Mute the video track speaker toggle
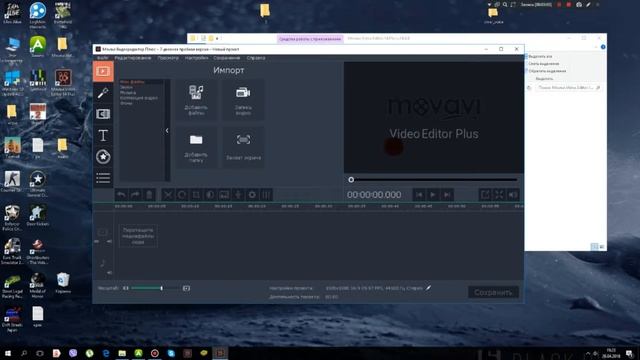The width and height of the screenshot is (640, 360). pyautogui.click(x=109, y=241)
